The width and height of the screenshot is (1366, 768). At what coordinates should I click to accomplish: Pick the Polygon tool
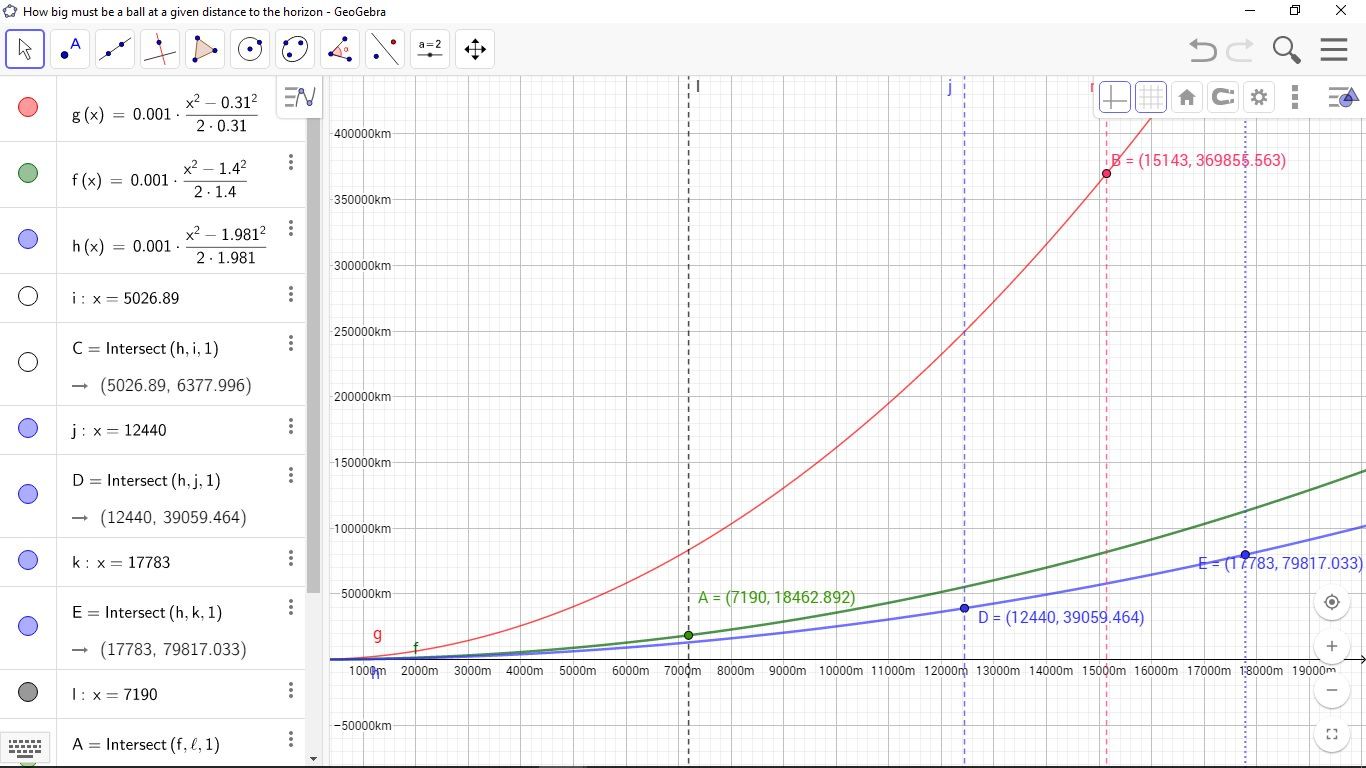pos(205,49)
